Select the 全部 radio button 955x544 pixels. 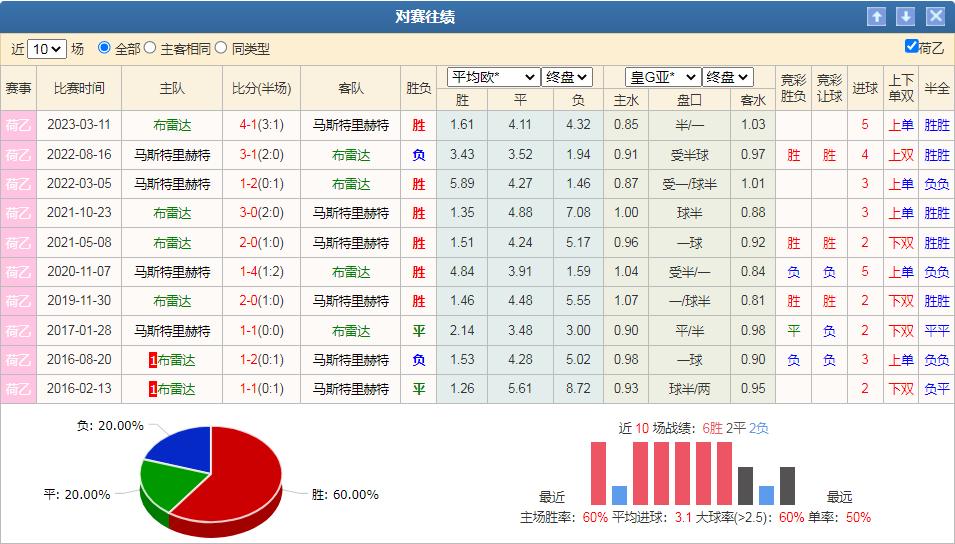coord(104,48)
